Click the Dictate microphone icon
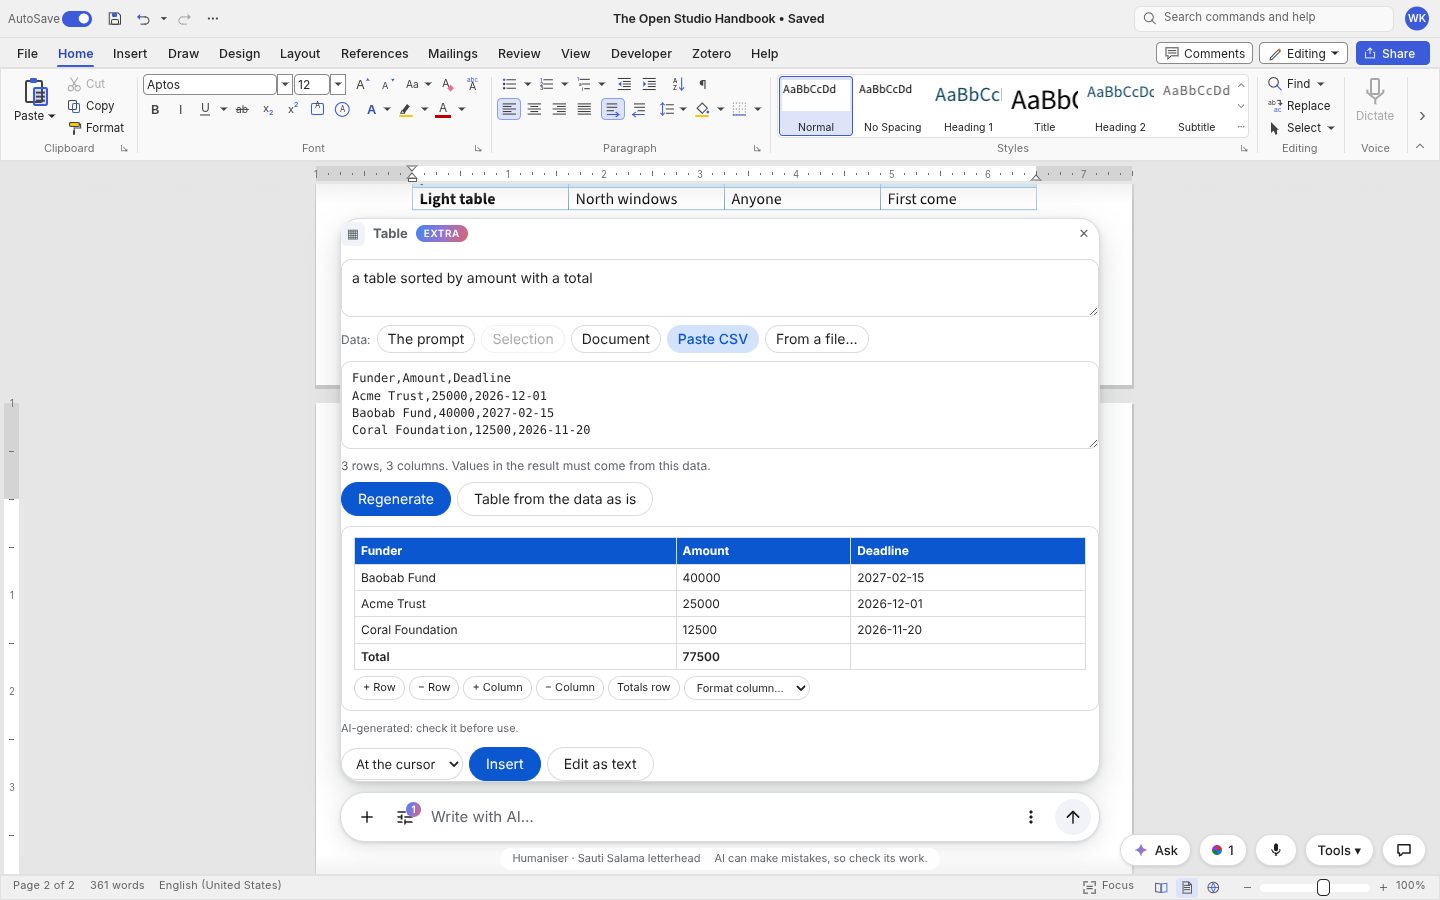 [x=1375, y=92]
